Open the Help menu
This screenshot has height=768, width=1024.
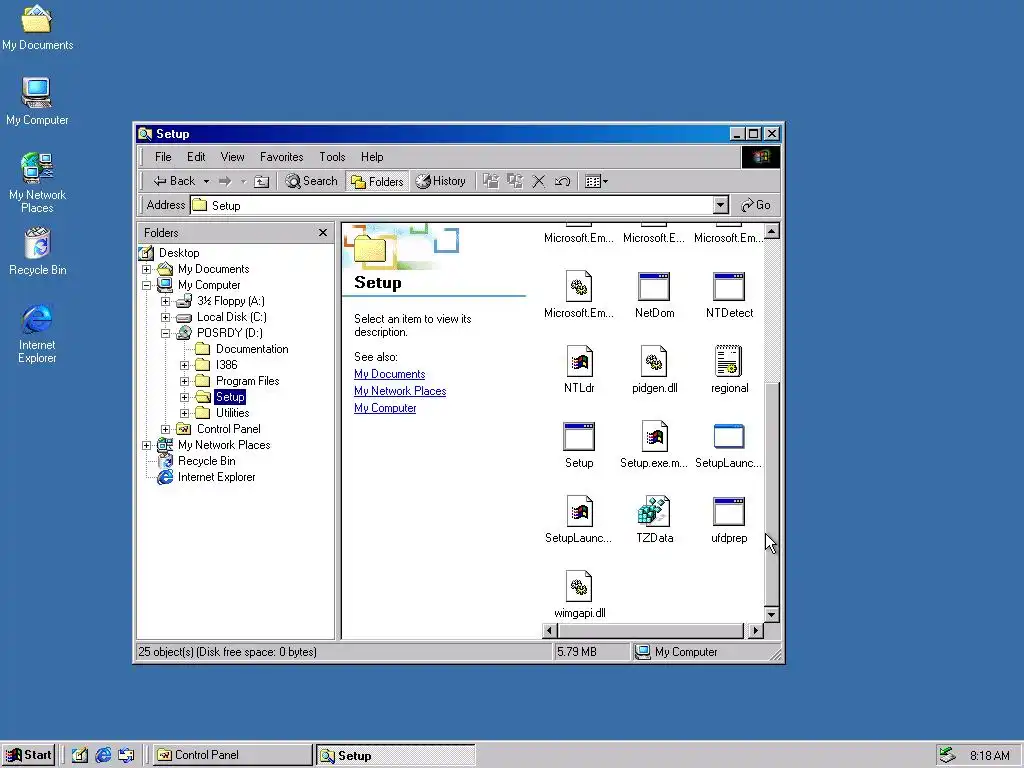(x=372, y=157)
